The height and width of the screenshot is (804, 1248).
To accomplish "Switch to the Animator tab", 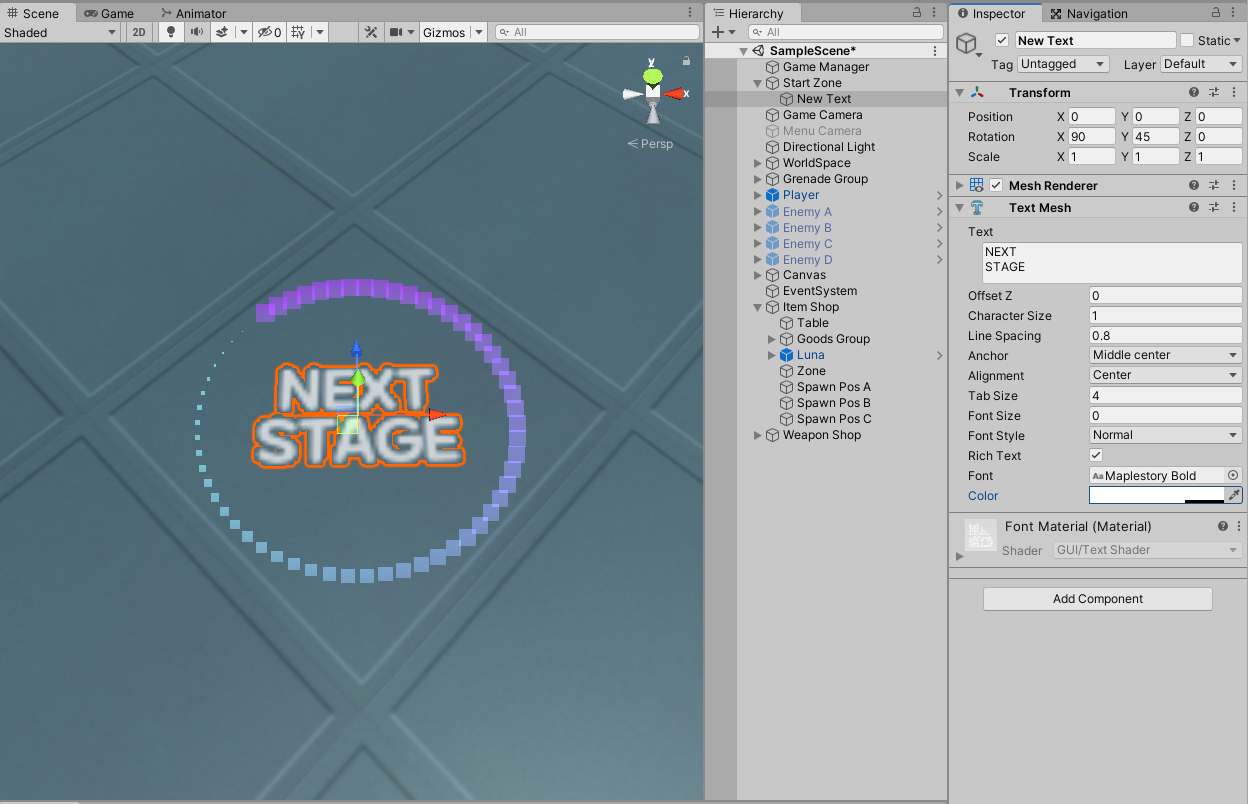I will [x=192, y=13].
